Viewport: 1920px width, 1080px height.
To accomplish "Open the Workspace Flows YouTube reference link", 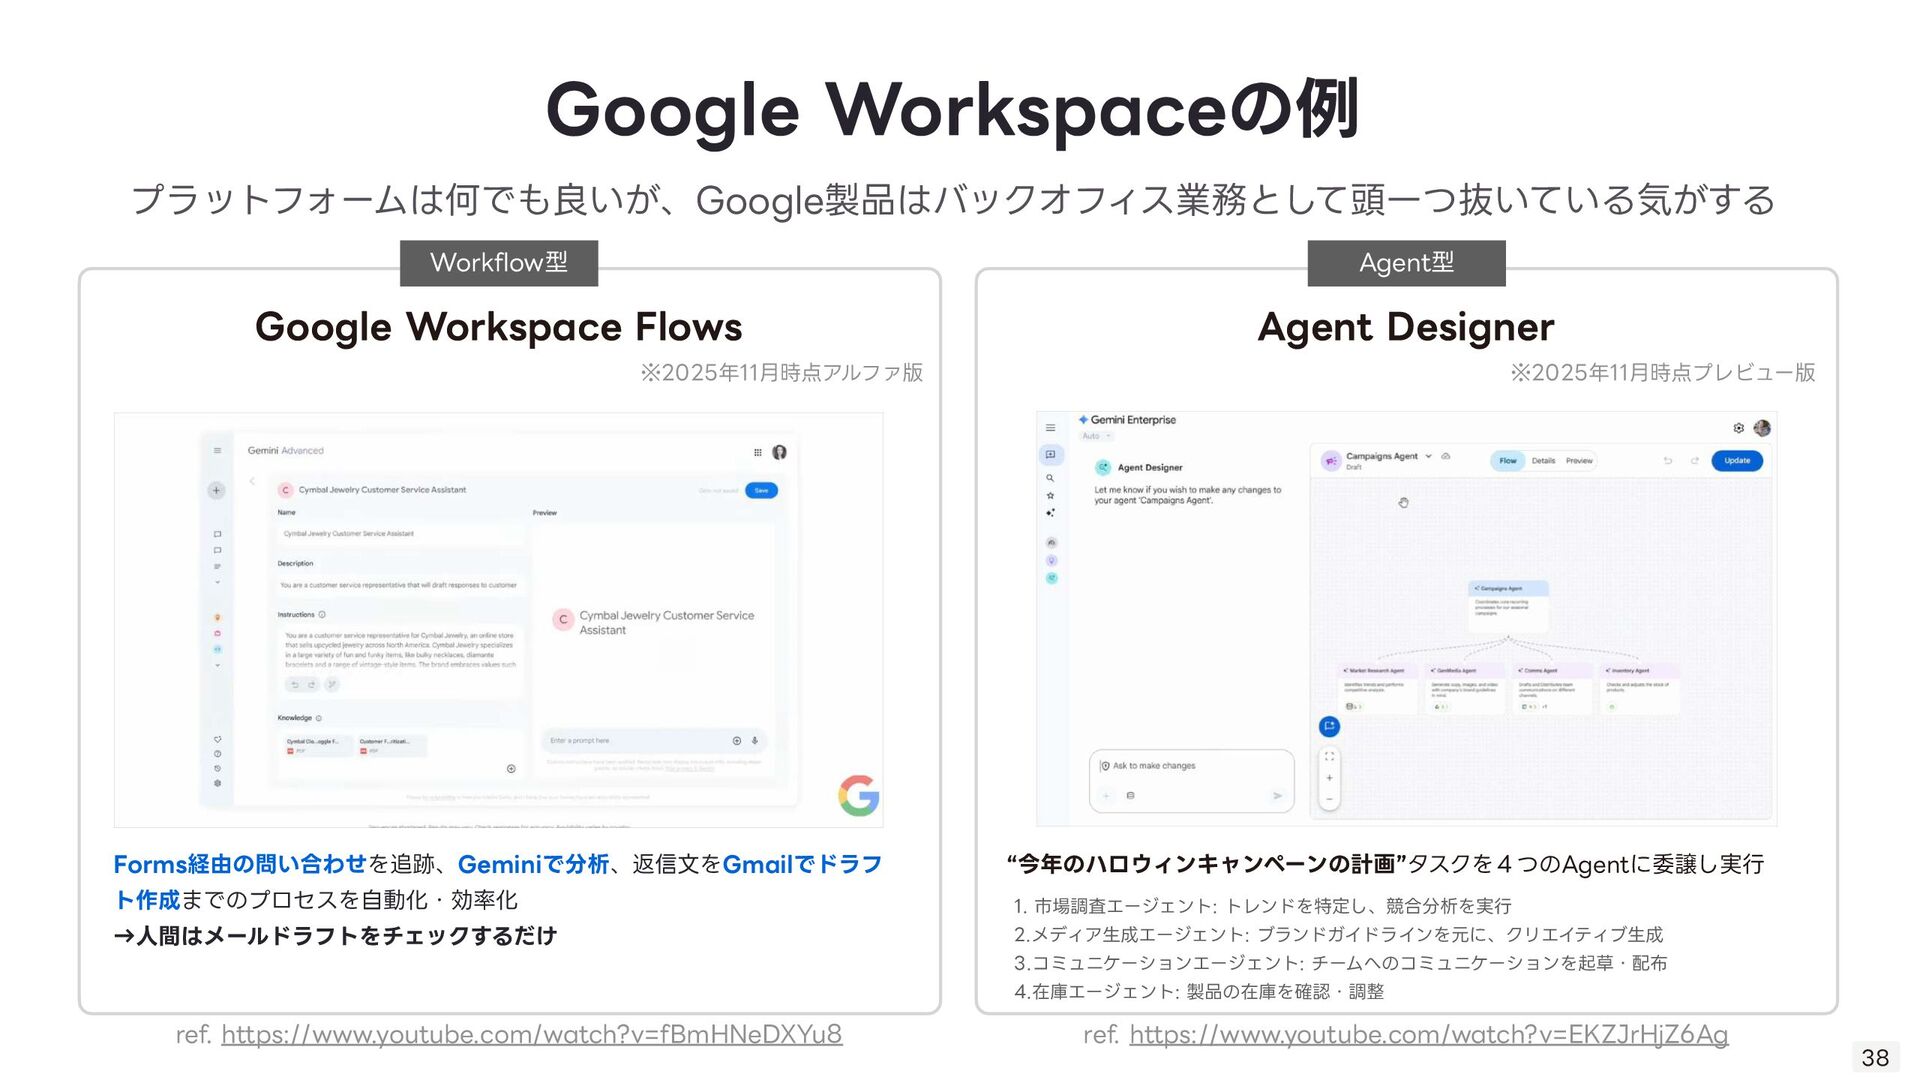I will tap(531, 1034).
